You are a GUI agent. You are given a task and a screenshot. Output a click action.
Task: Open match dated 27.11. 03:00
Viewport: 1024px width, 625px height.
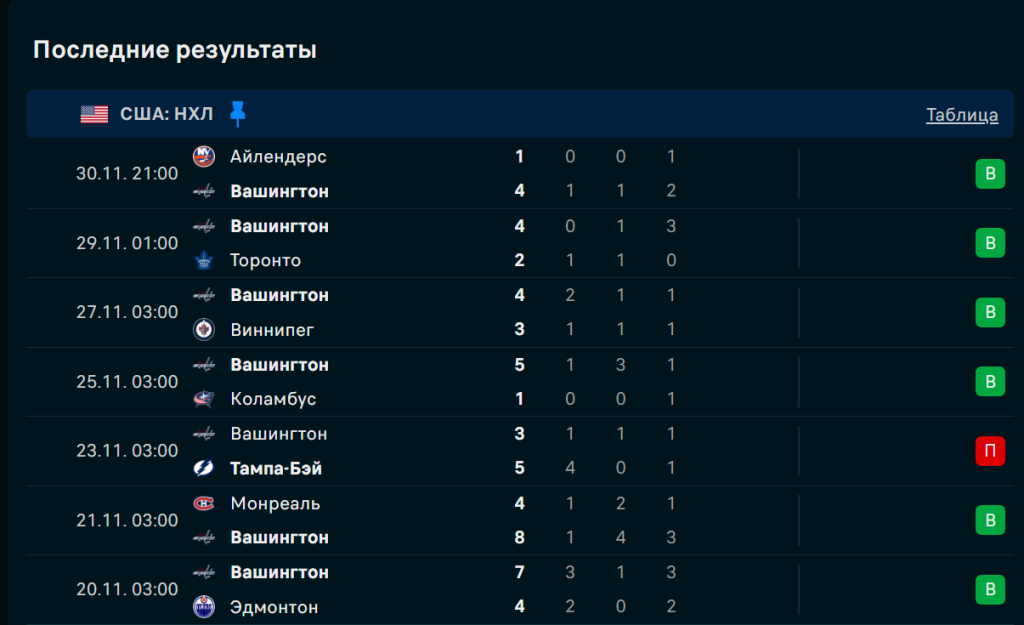[x=127, y=312]
